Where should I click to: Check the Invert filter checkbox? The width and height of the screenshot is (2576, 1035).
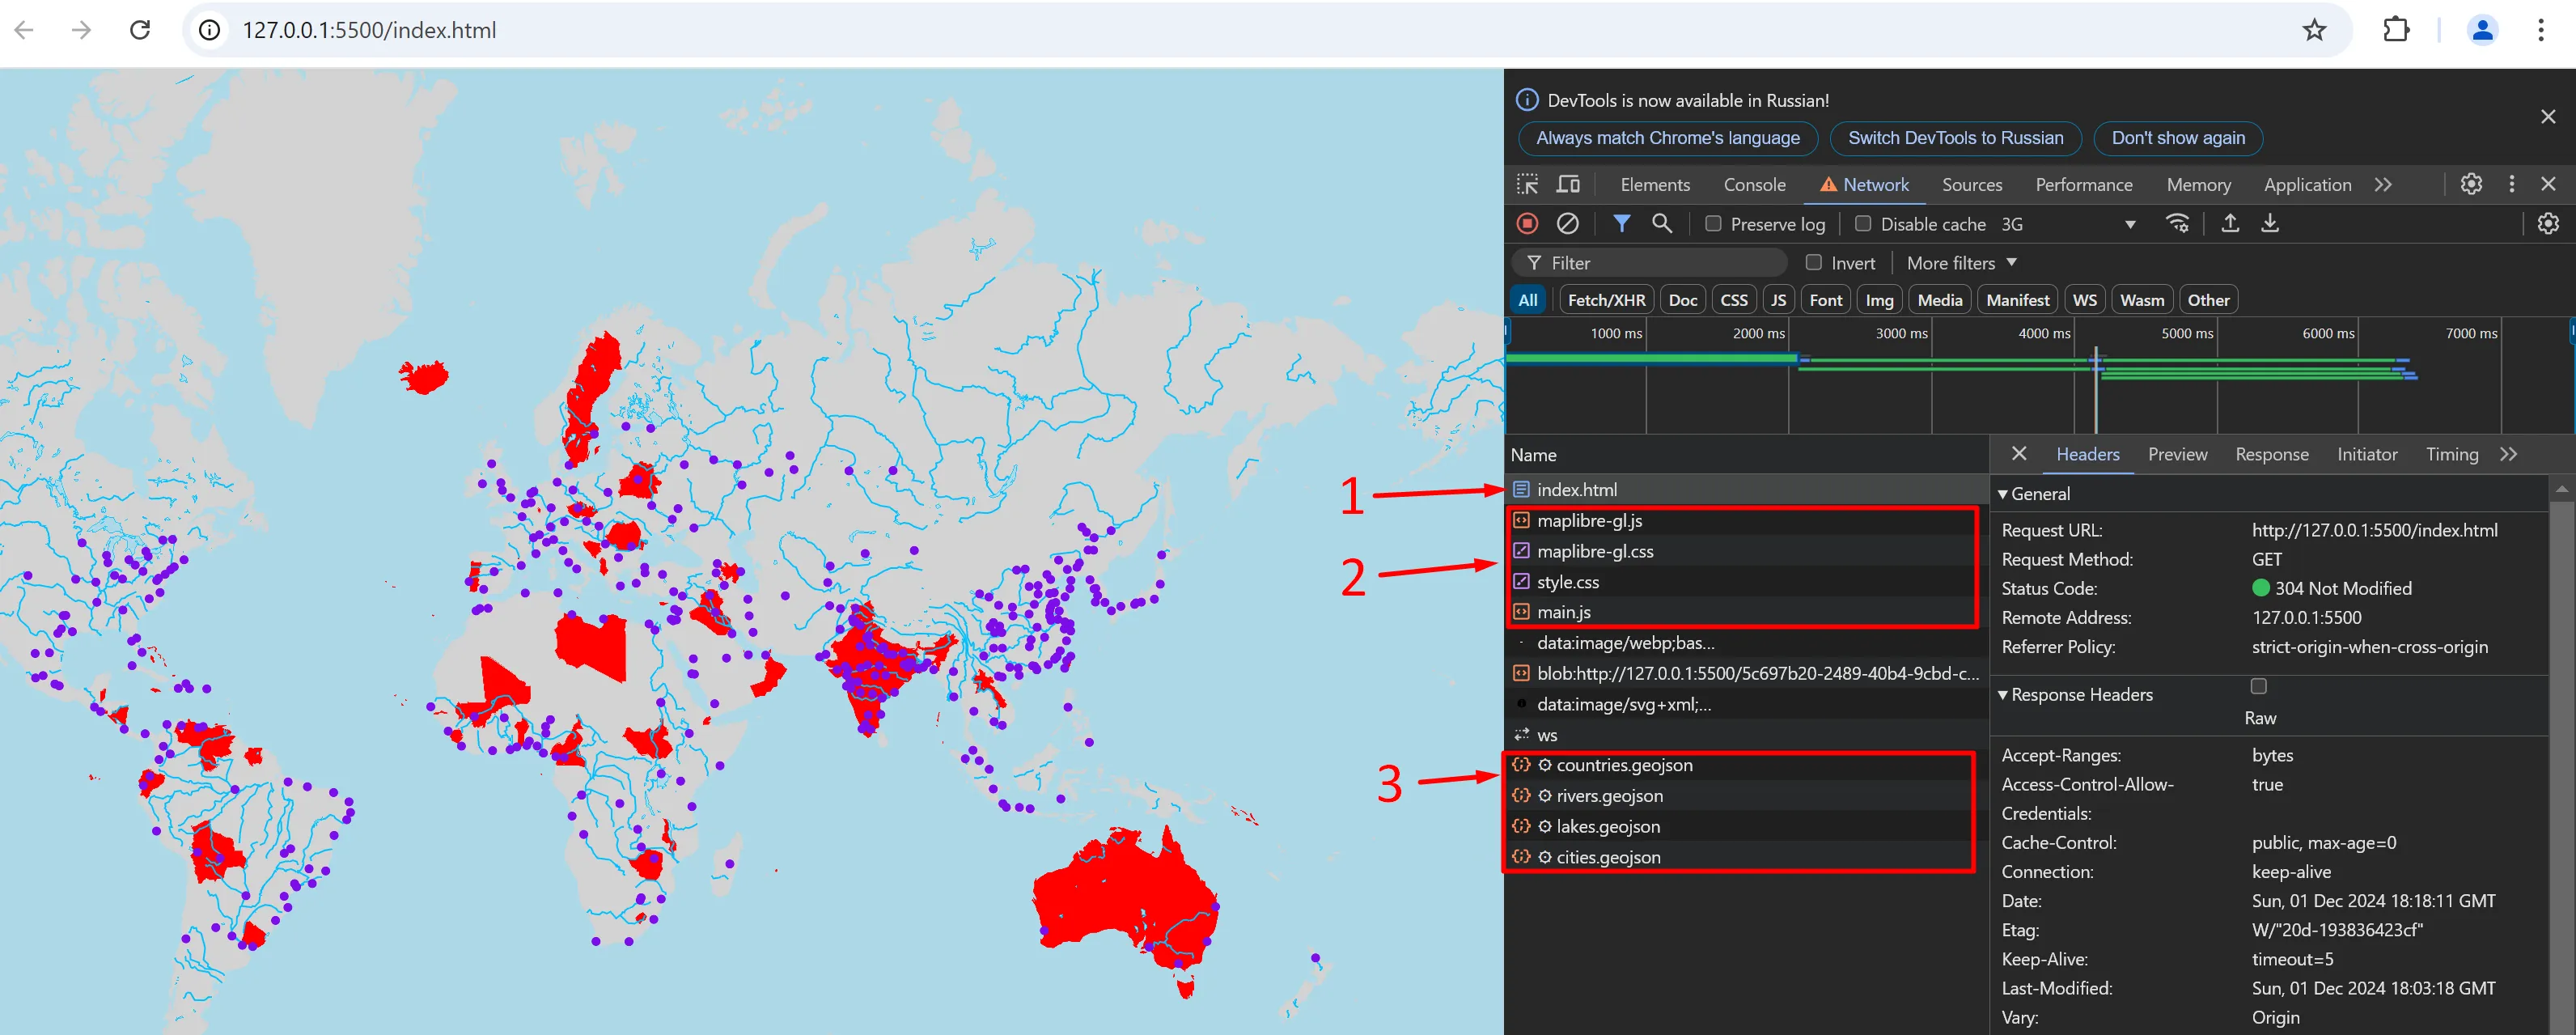pos(1813,262)
